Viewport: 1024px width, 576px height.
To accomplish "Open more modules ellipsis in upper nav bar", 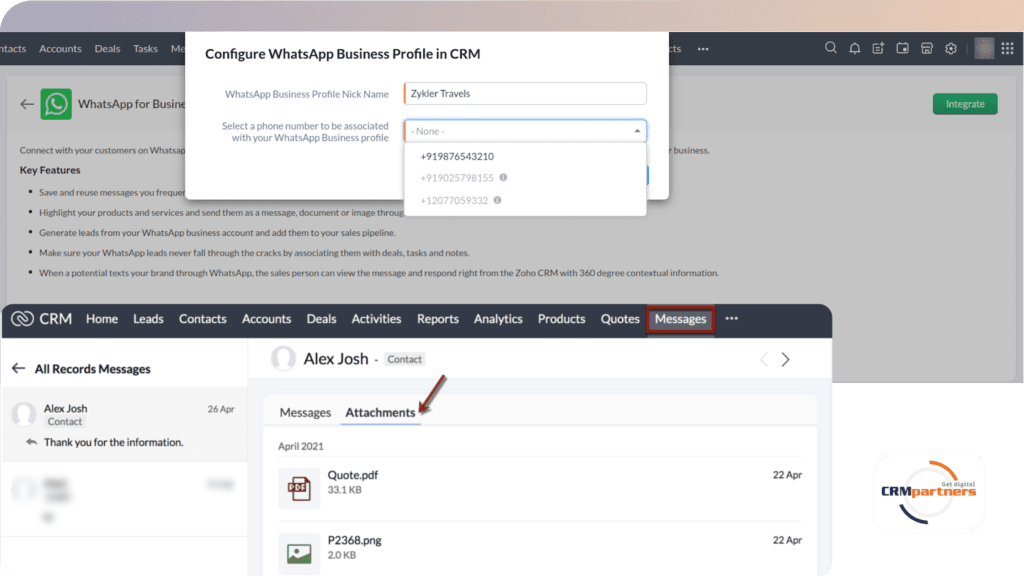I will click(703, 49).
